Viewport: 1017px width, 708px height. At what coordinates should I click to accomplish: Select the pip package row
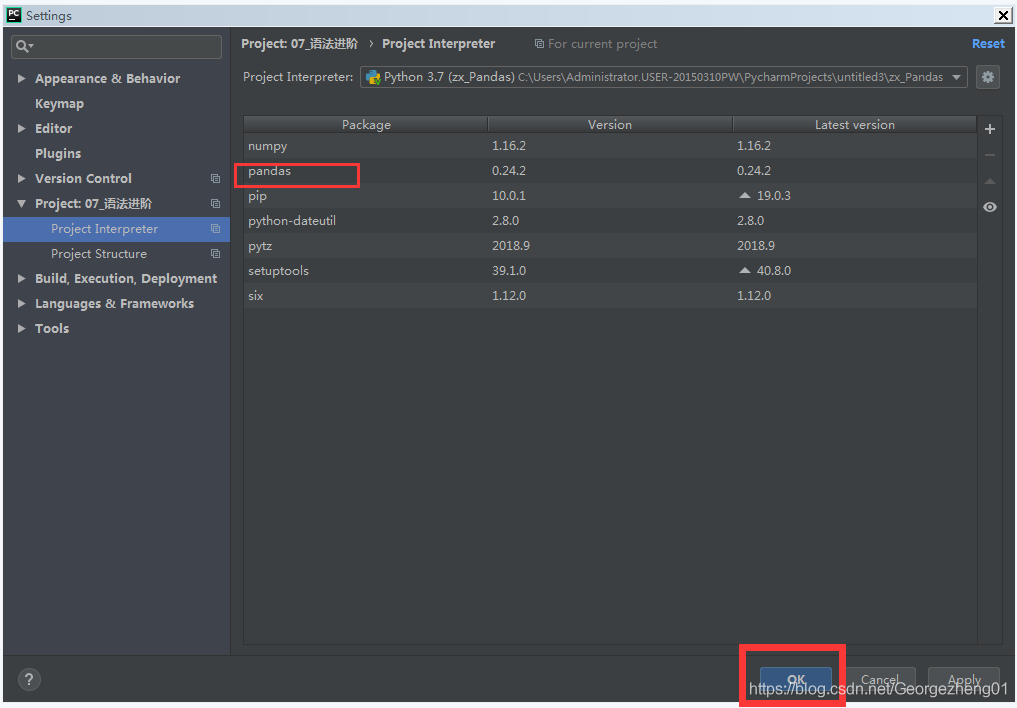point(610,196)
